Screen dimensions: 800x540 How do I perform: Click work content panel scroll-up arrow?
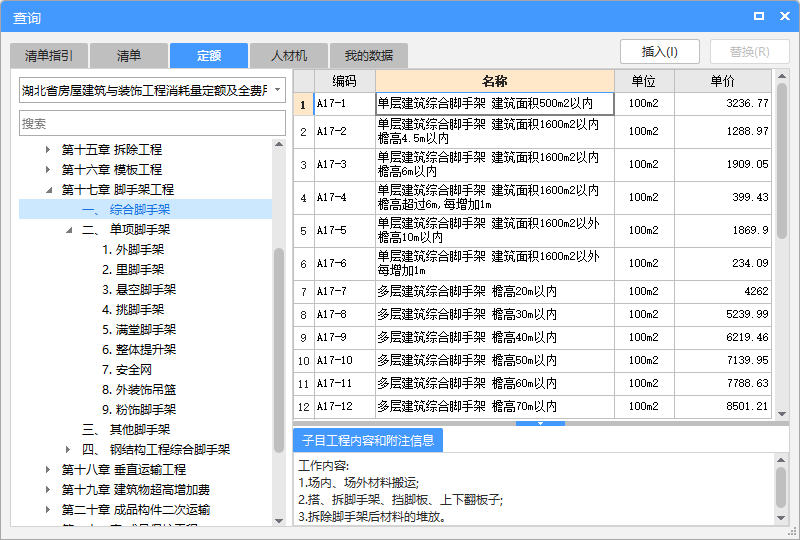pos(781,460)
